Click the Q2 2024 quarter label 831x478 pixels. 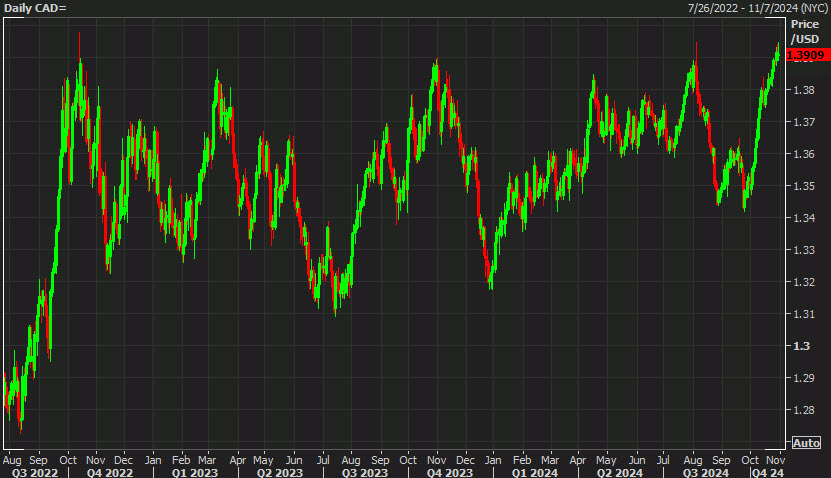pos(620,472)
